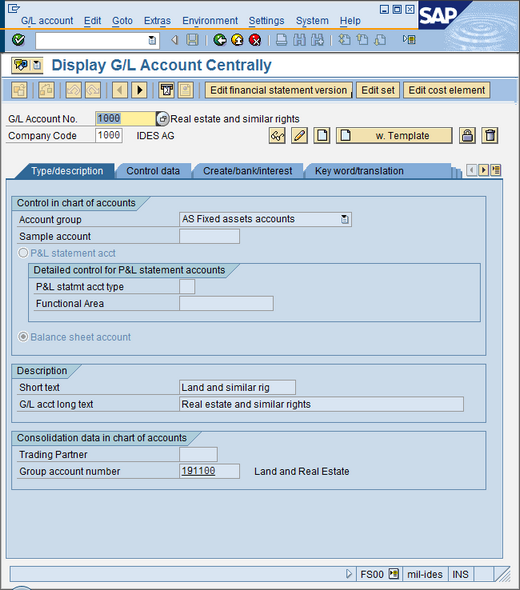Click the tab scroll right arrow
Screen dimensions: 520x590
pos(484,170)
